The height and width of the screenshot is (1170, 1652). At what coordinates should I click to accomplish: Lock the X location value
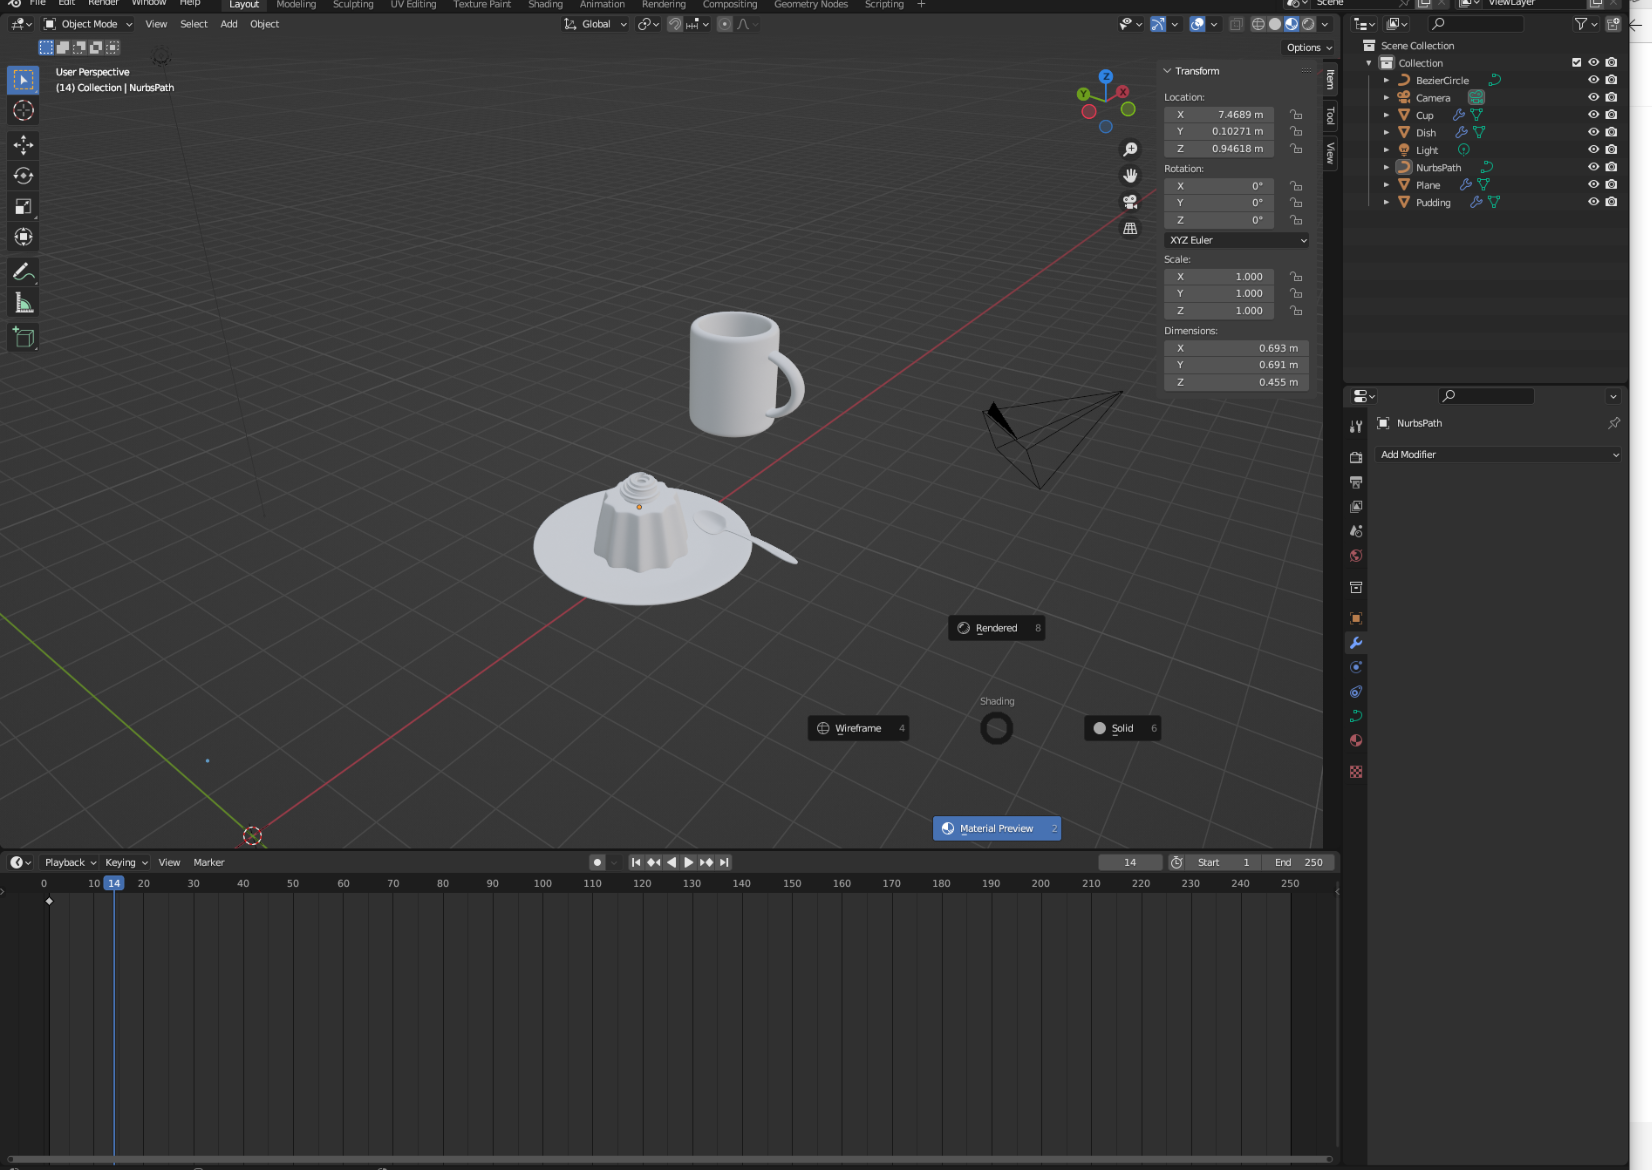click(1296, 115)
